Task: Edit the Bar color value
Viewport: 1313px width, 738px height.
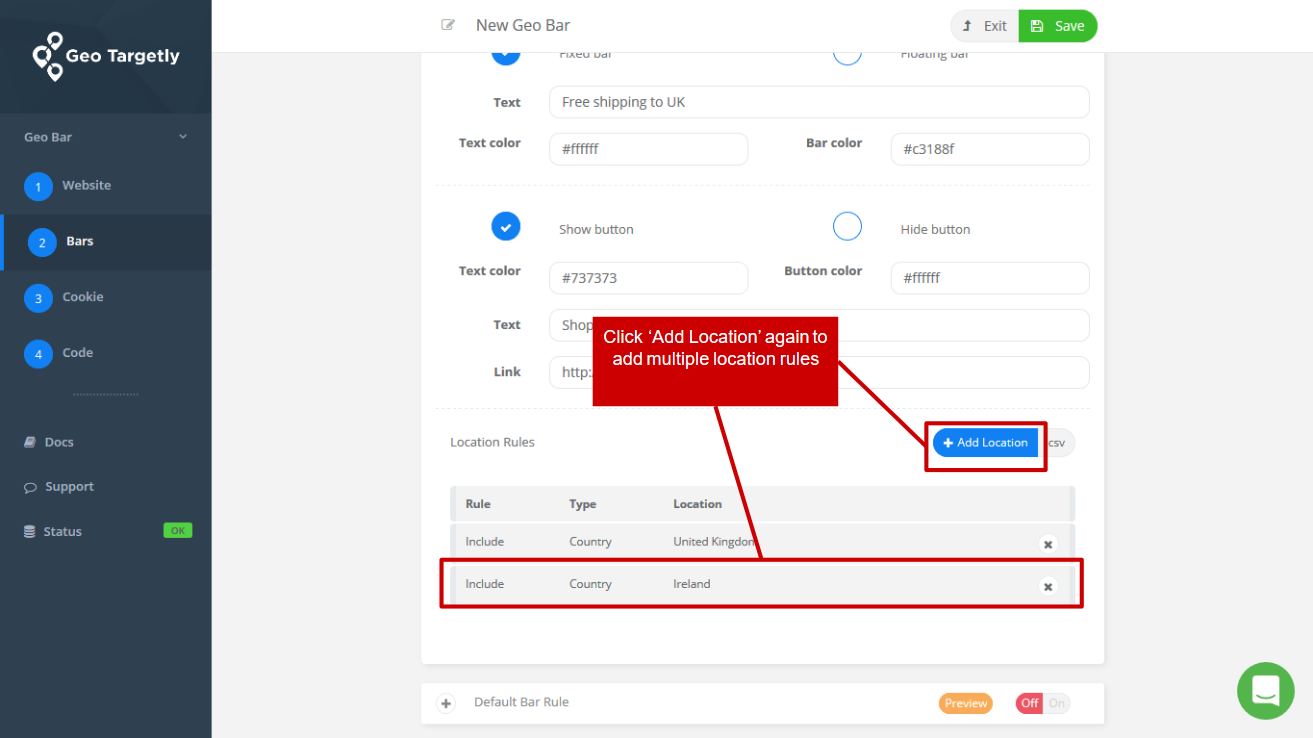Action: pos(989,149)
